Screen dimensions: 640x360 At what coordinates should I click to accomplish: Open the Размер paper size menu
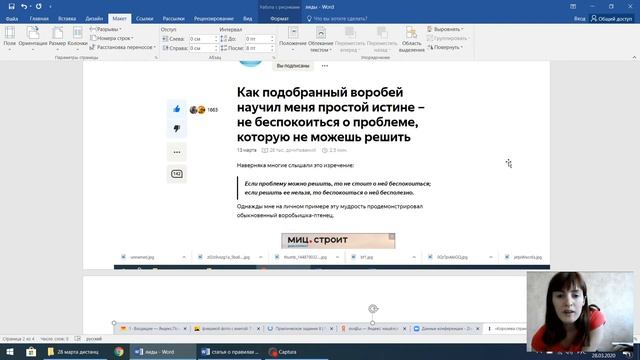click(57, 39)
